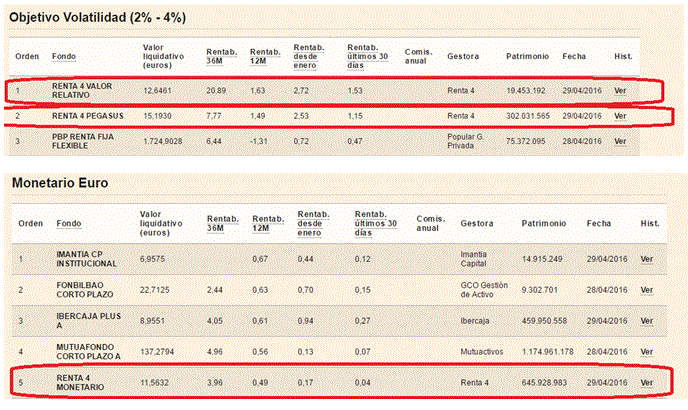Click patrimonio value 1.174.961.178
The height and width of the screenshot is (410, 688).
[548, 352]
